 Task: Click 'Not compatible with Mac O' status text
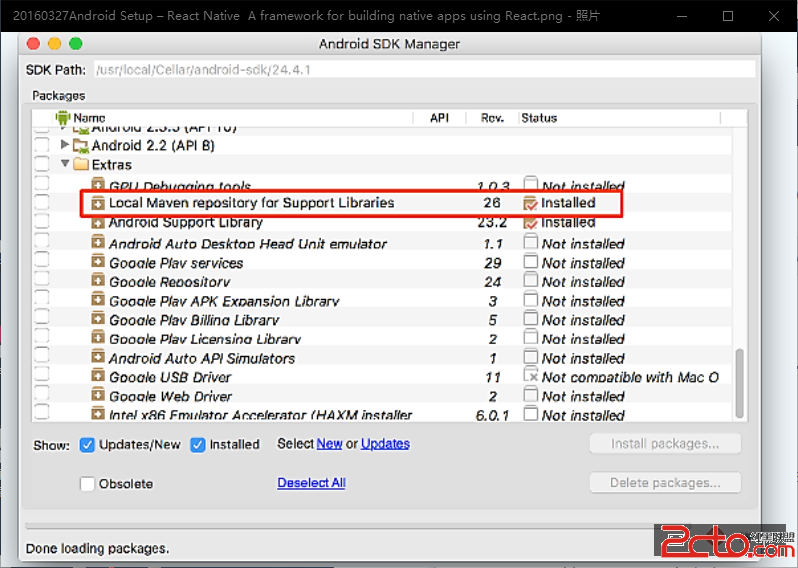click(630, 377)
